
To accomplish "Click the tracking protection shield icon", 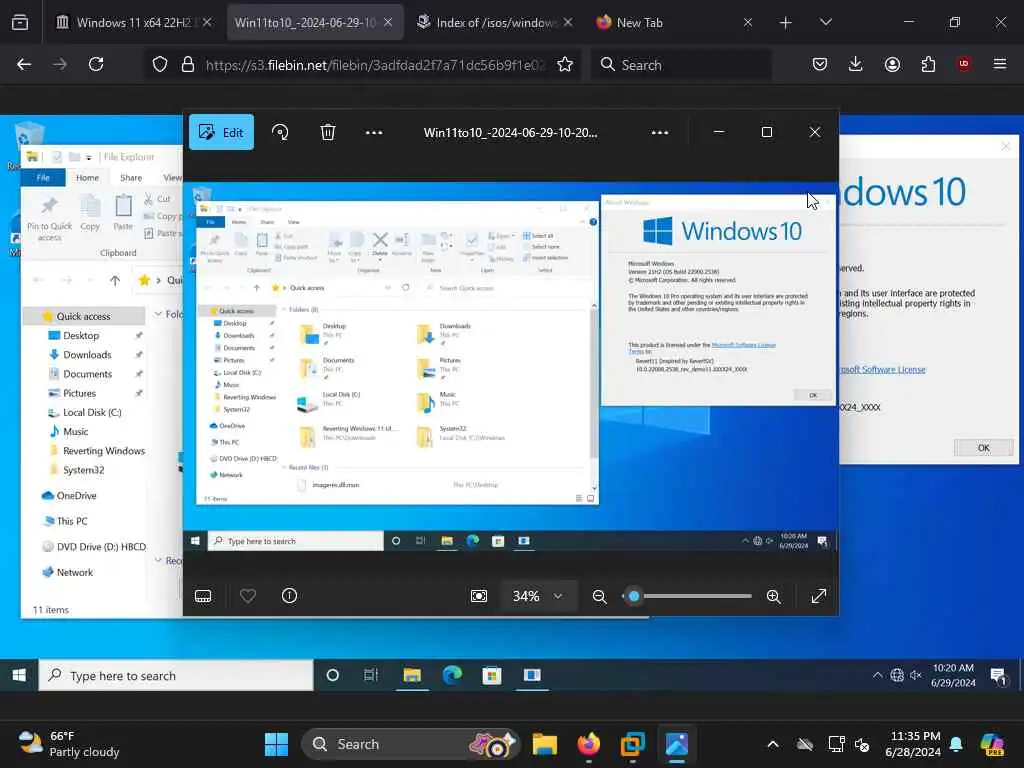I will 160,65.
